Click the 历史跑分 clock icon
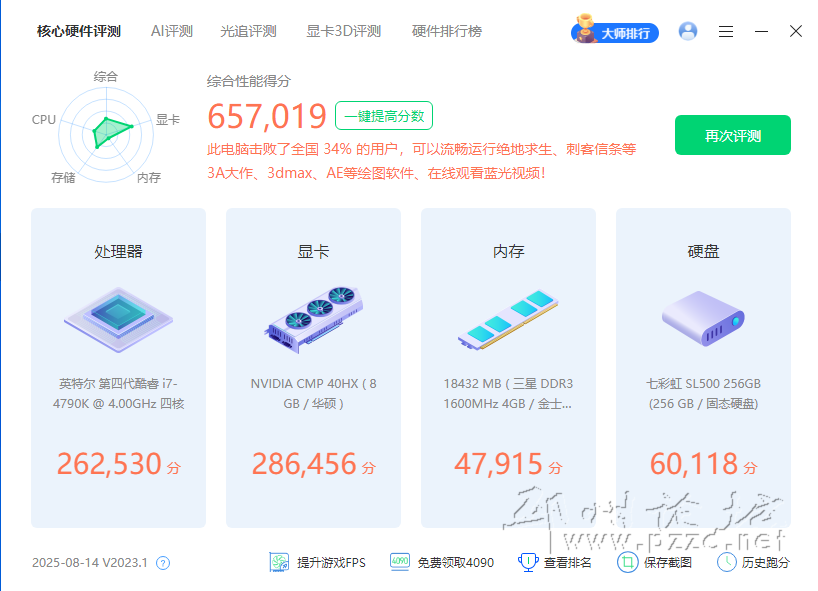818x591 pixels. point(726,562)
